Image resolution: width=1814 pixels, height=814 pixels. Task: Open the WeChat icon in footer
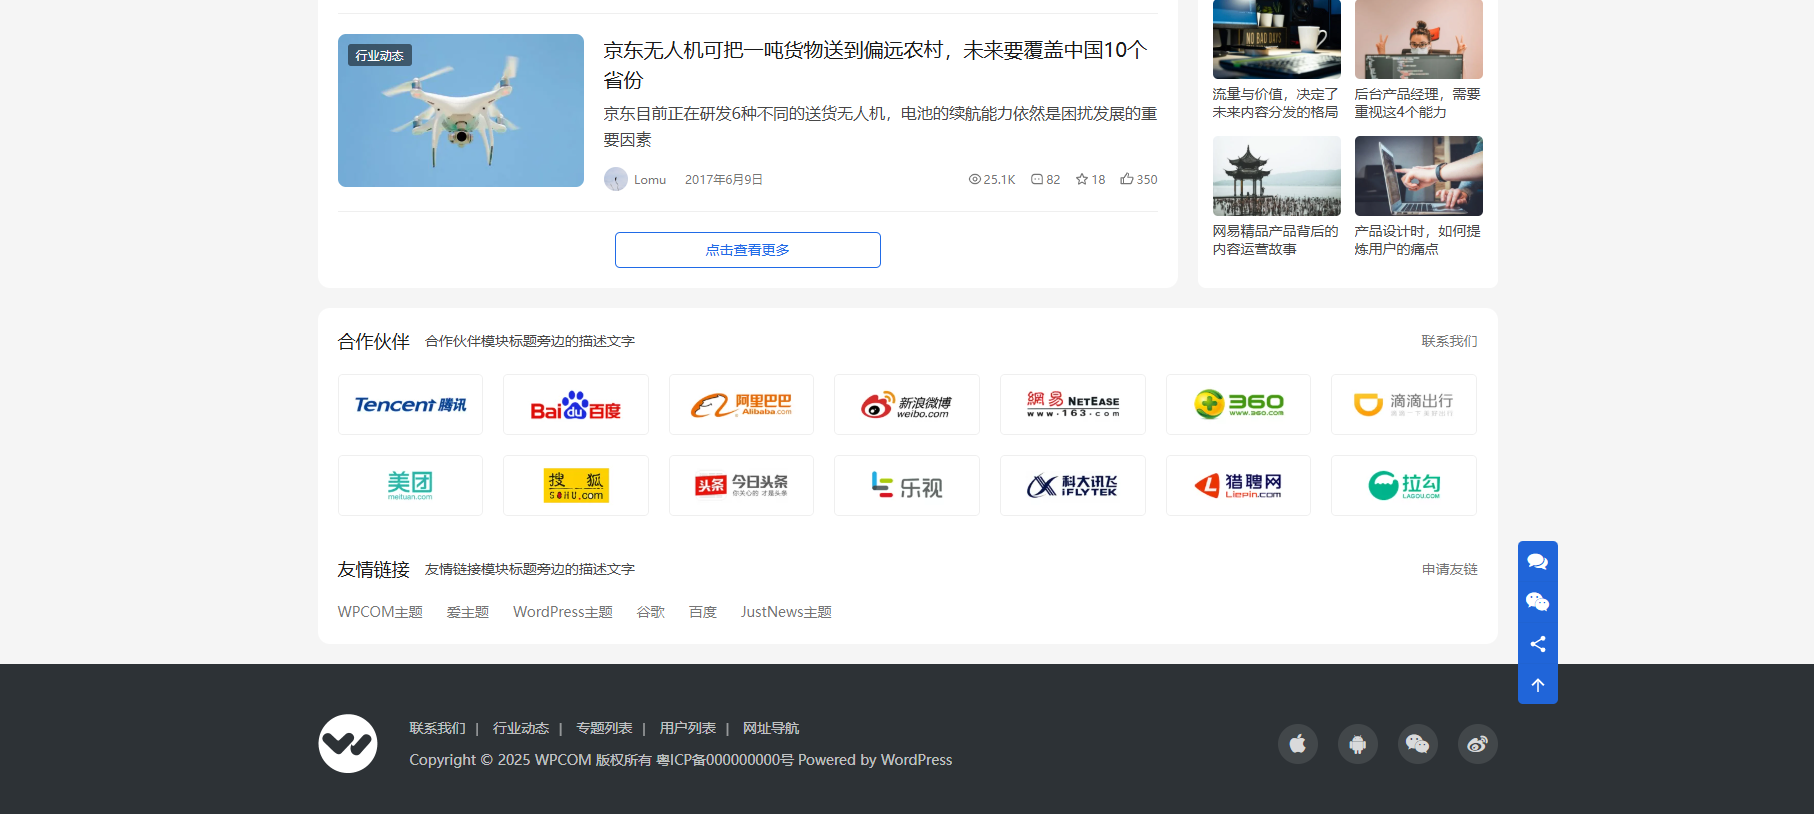(1418, 744)
